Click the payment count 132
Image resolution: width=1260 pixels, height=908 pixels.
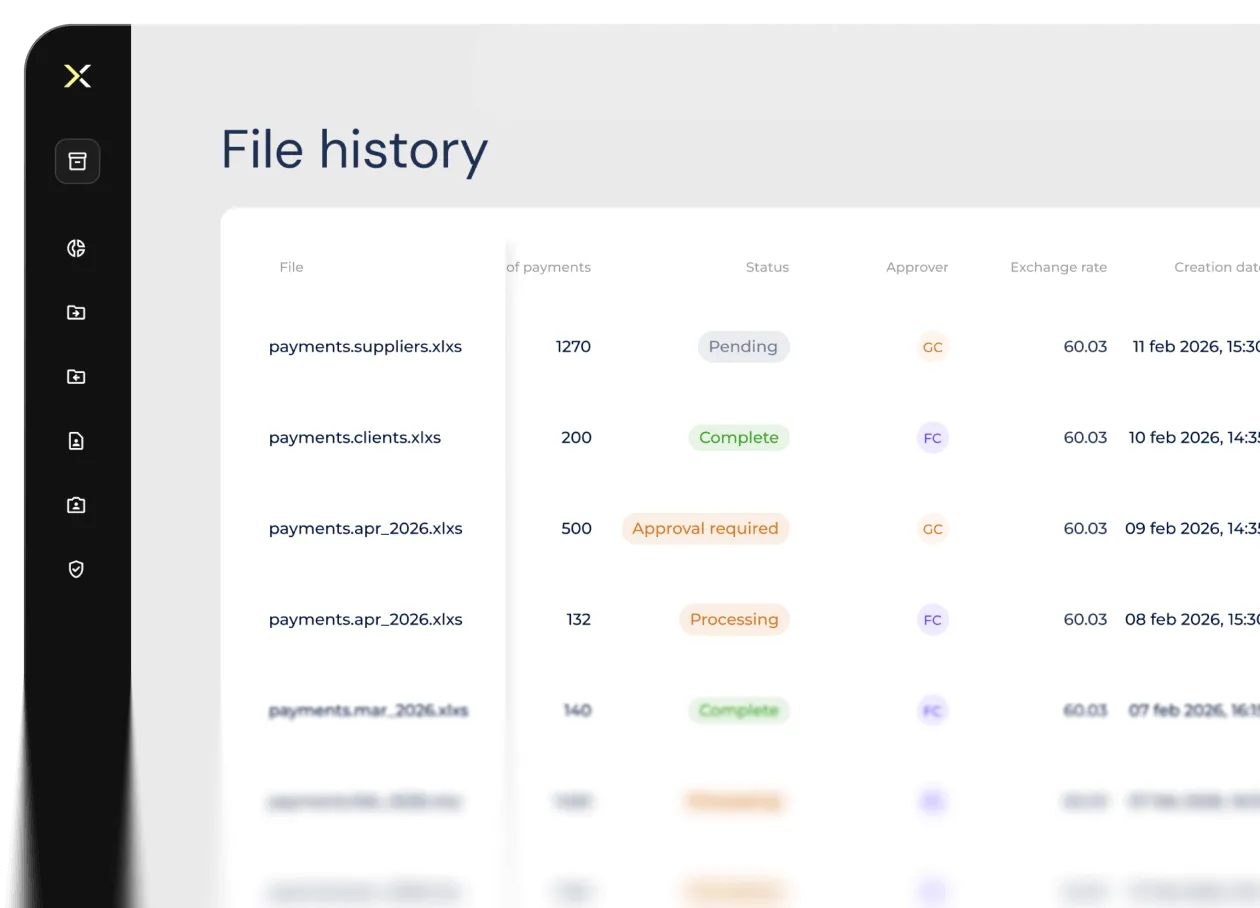[x=578, y=620]
